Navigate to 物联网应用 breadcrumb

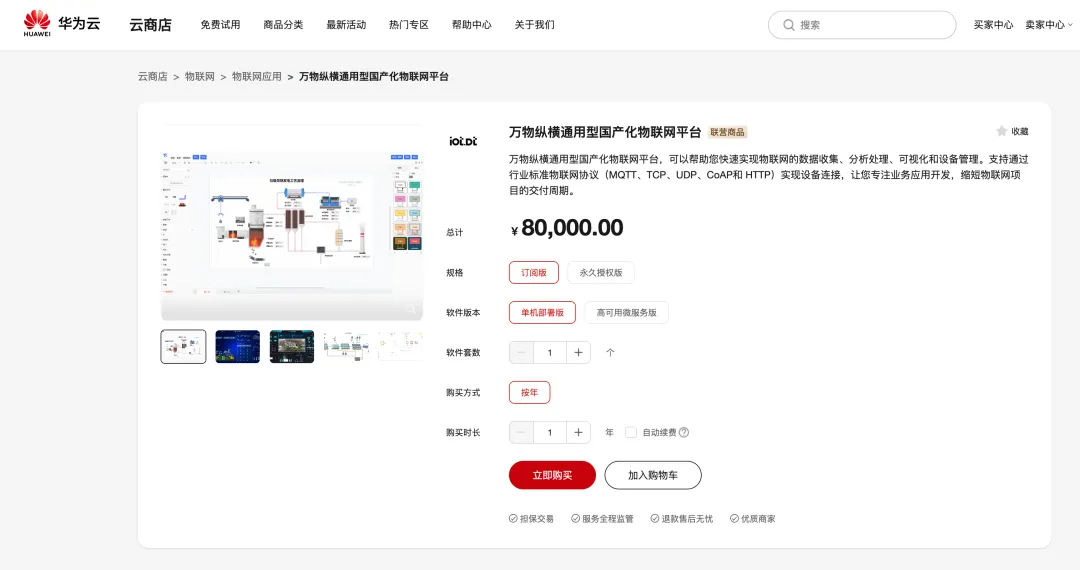[256, 76]
